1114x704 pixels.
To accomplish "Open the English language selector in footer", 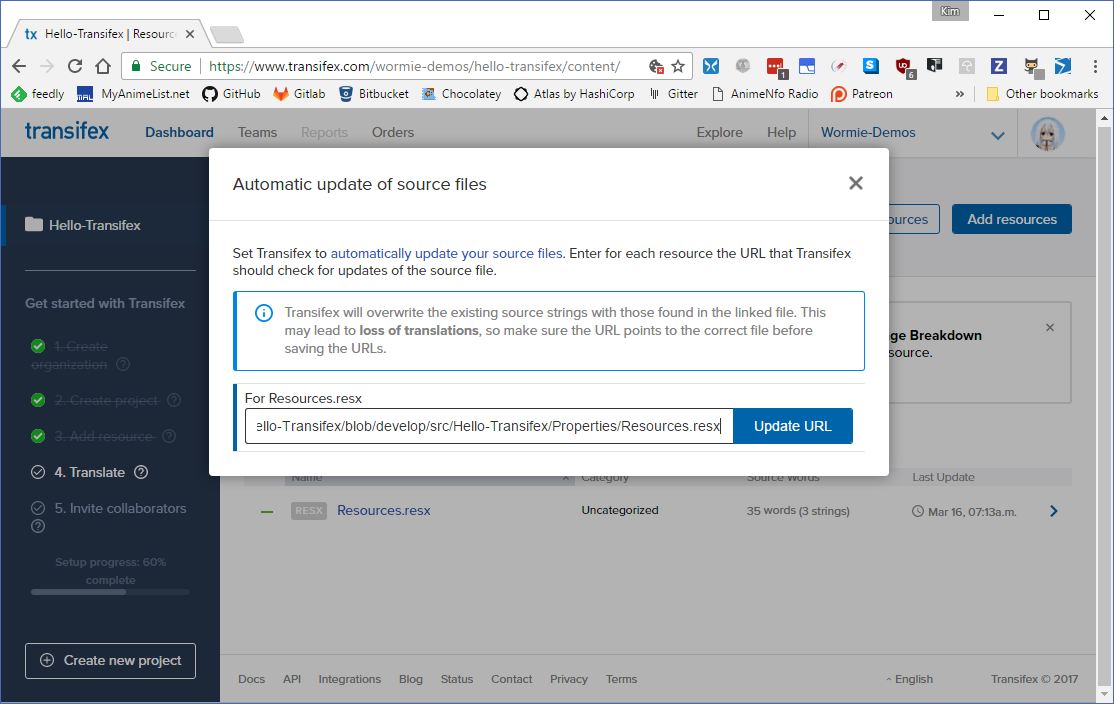I will coord(909,679).
